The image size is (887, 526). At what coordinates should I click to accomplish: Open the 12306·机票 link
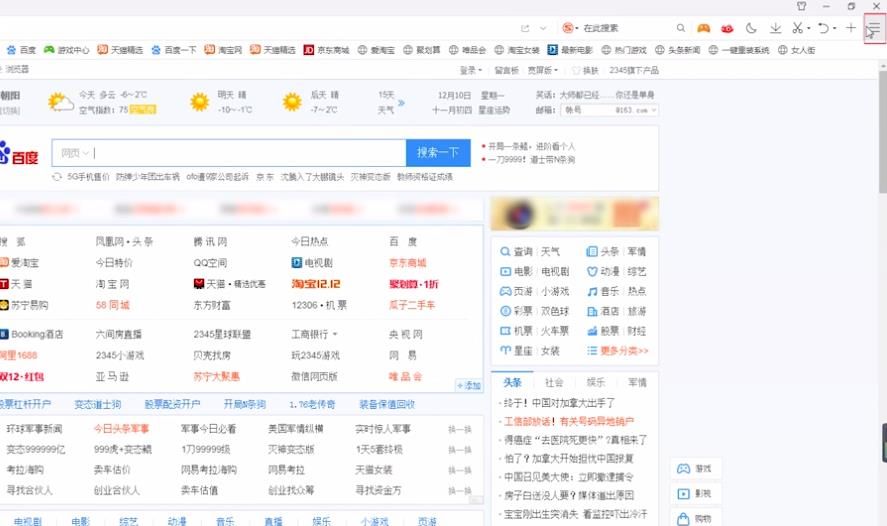319,305
